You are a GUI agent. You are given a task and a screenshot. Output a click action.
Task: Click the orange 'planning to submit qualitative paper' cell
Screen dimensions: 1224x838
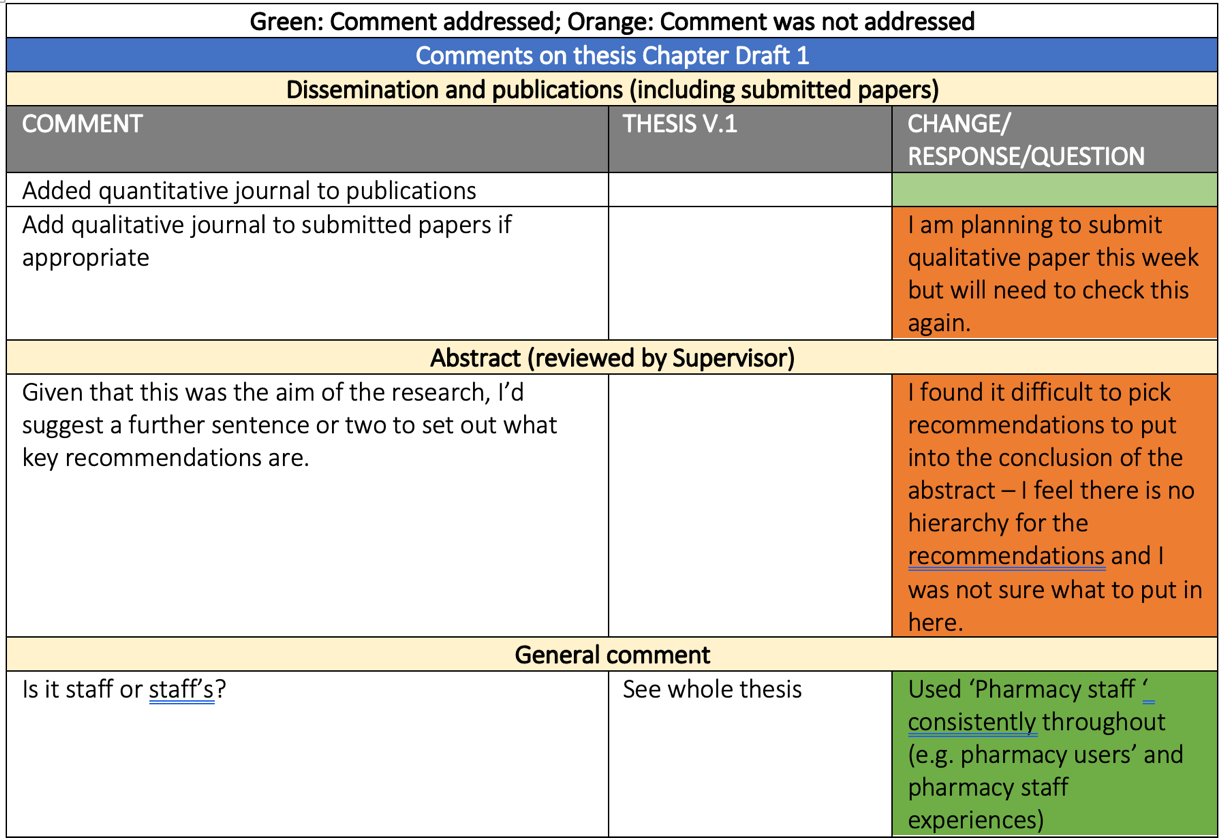(1052, 273)
